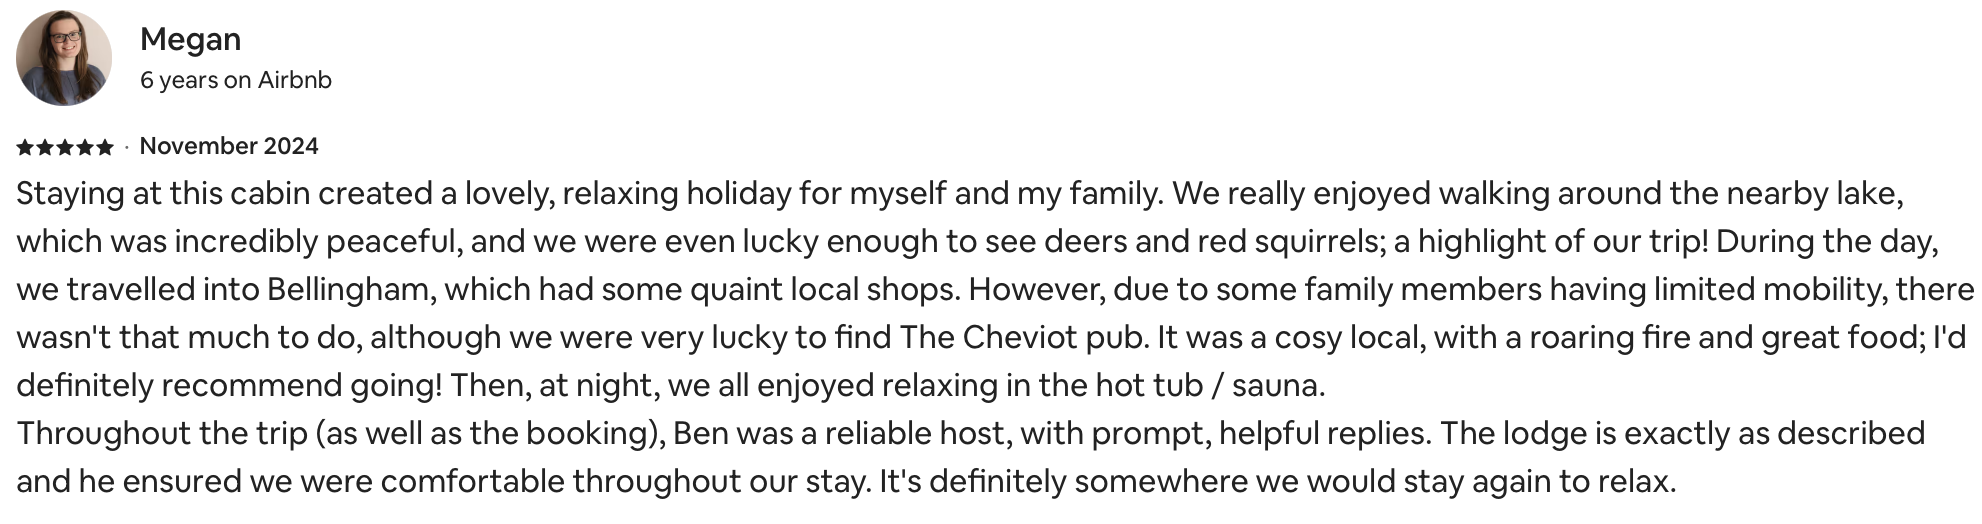Click the fifth star in the rating
The image size is (1982, 524).
click(104, 147)
